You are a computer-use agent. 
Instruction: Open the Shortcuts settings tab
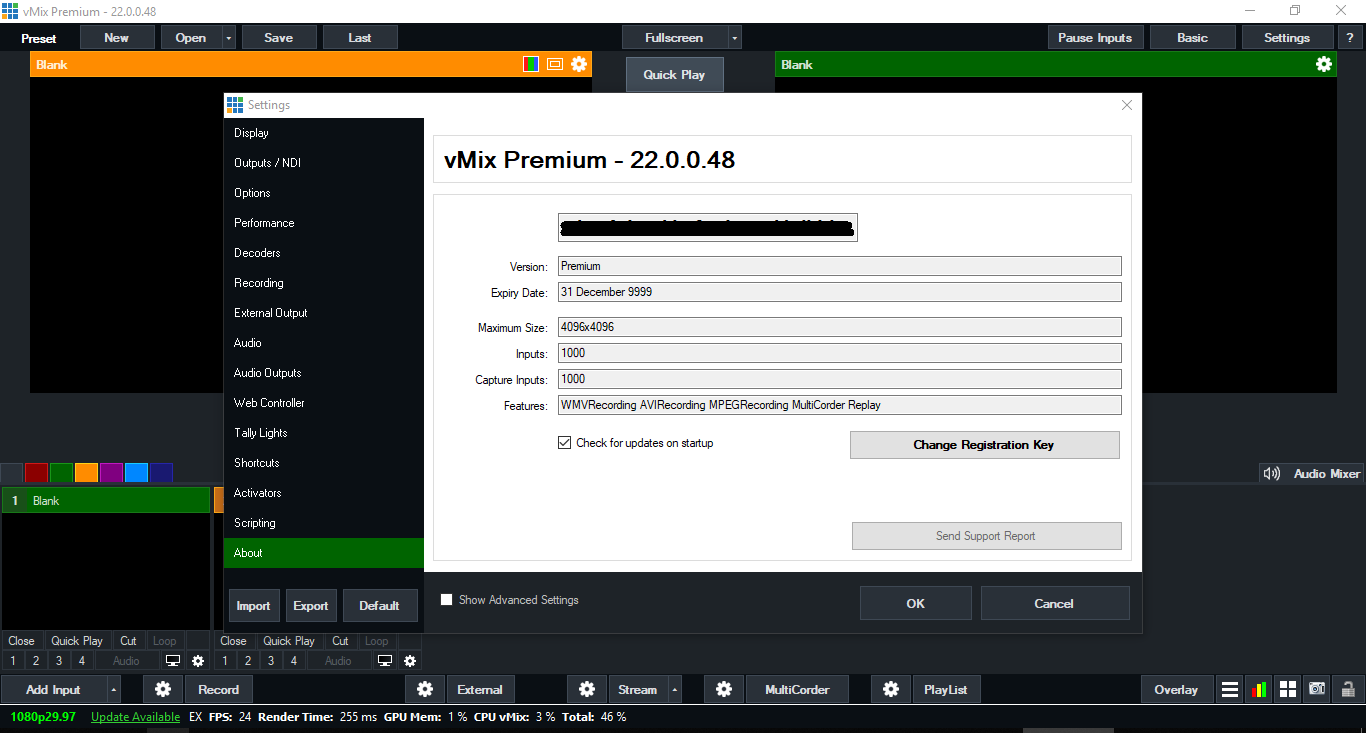[x=324, y=463]
